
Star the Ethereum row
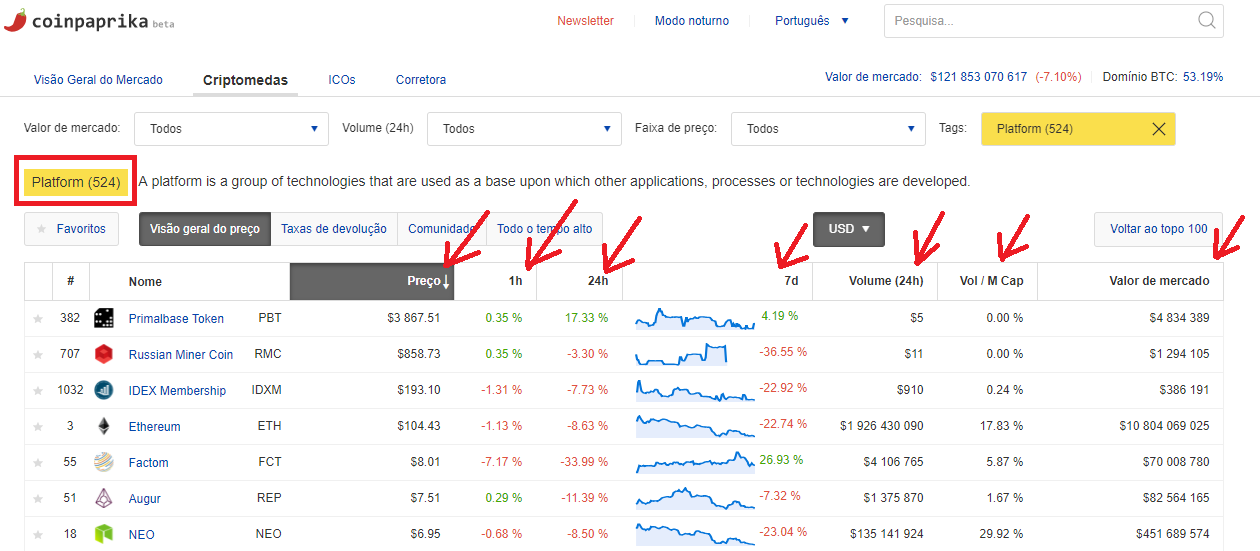pos(38,427)
